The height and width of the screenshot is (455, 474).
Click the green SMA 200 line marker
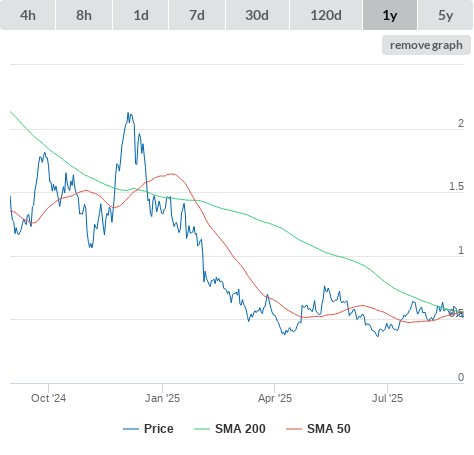pyautogui.click(x=202, y=429)
